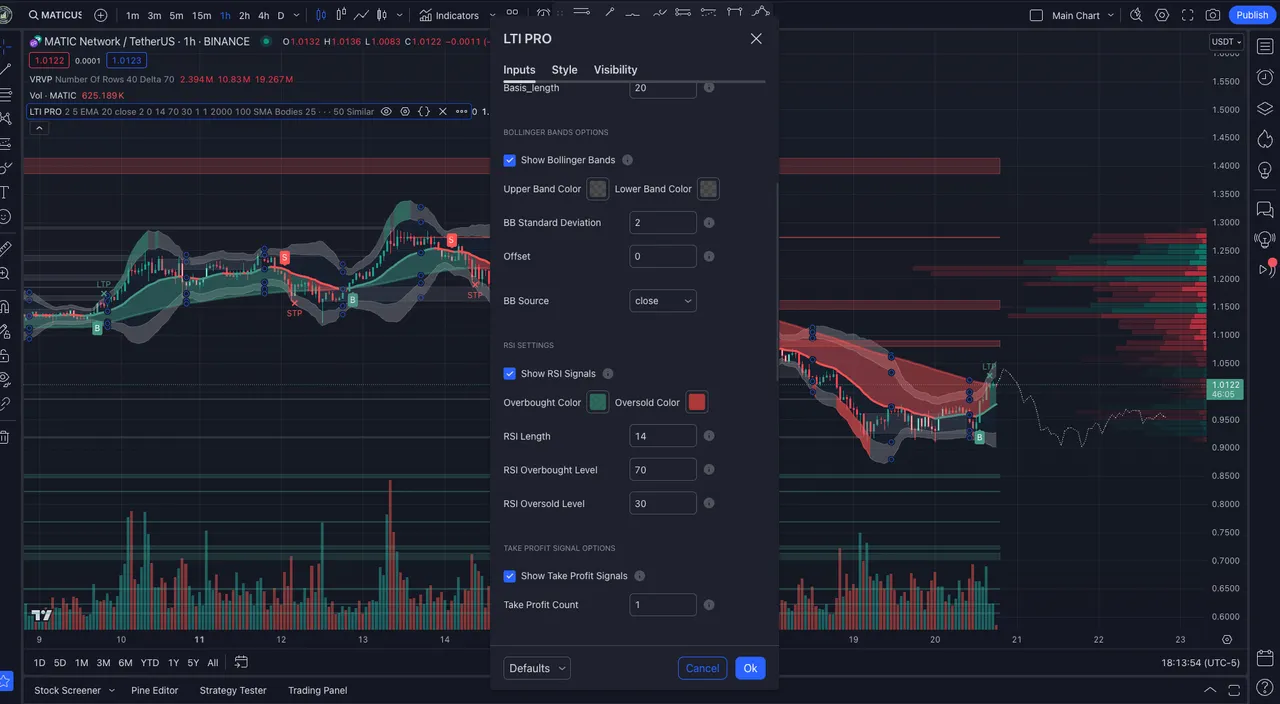
Task: Open the Indicators menu
Action: (449, 15)
